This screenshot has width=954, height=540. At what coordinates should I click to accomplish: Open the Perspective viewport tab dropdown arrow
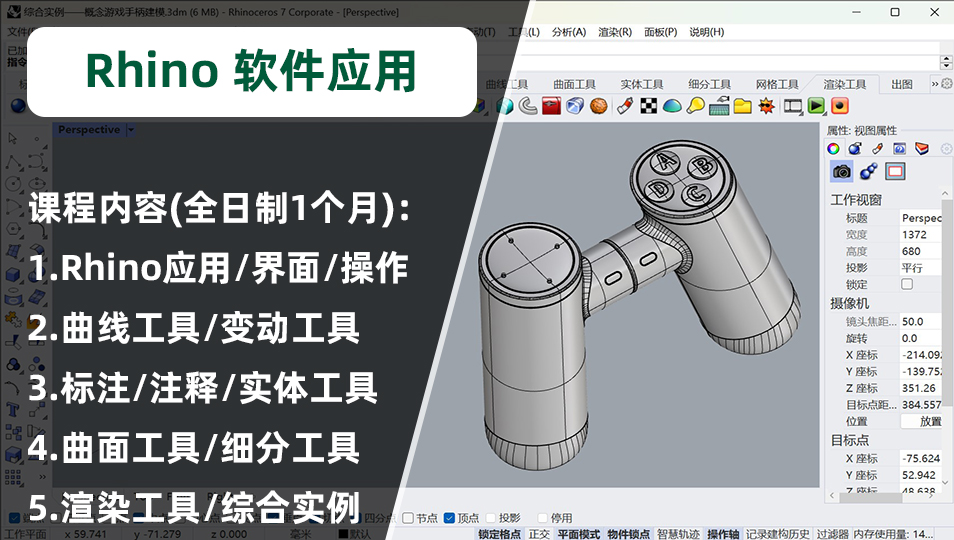point(131,130)
